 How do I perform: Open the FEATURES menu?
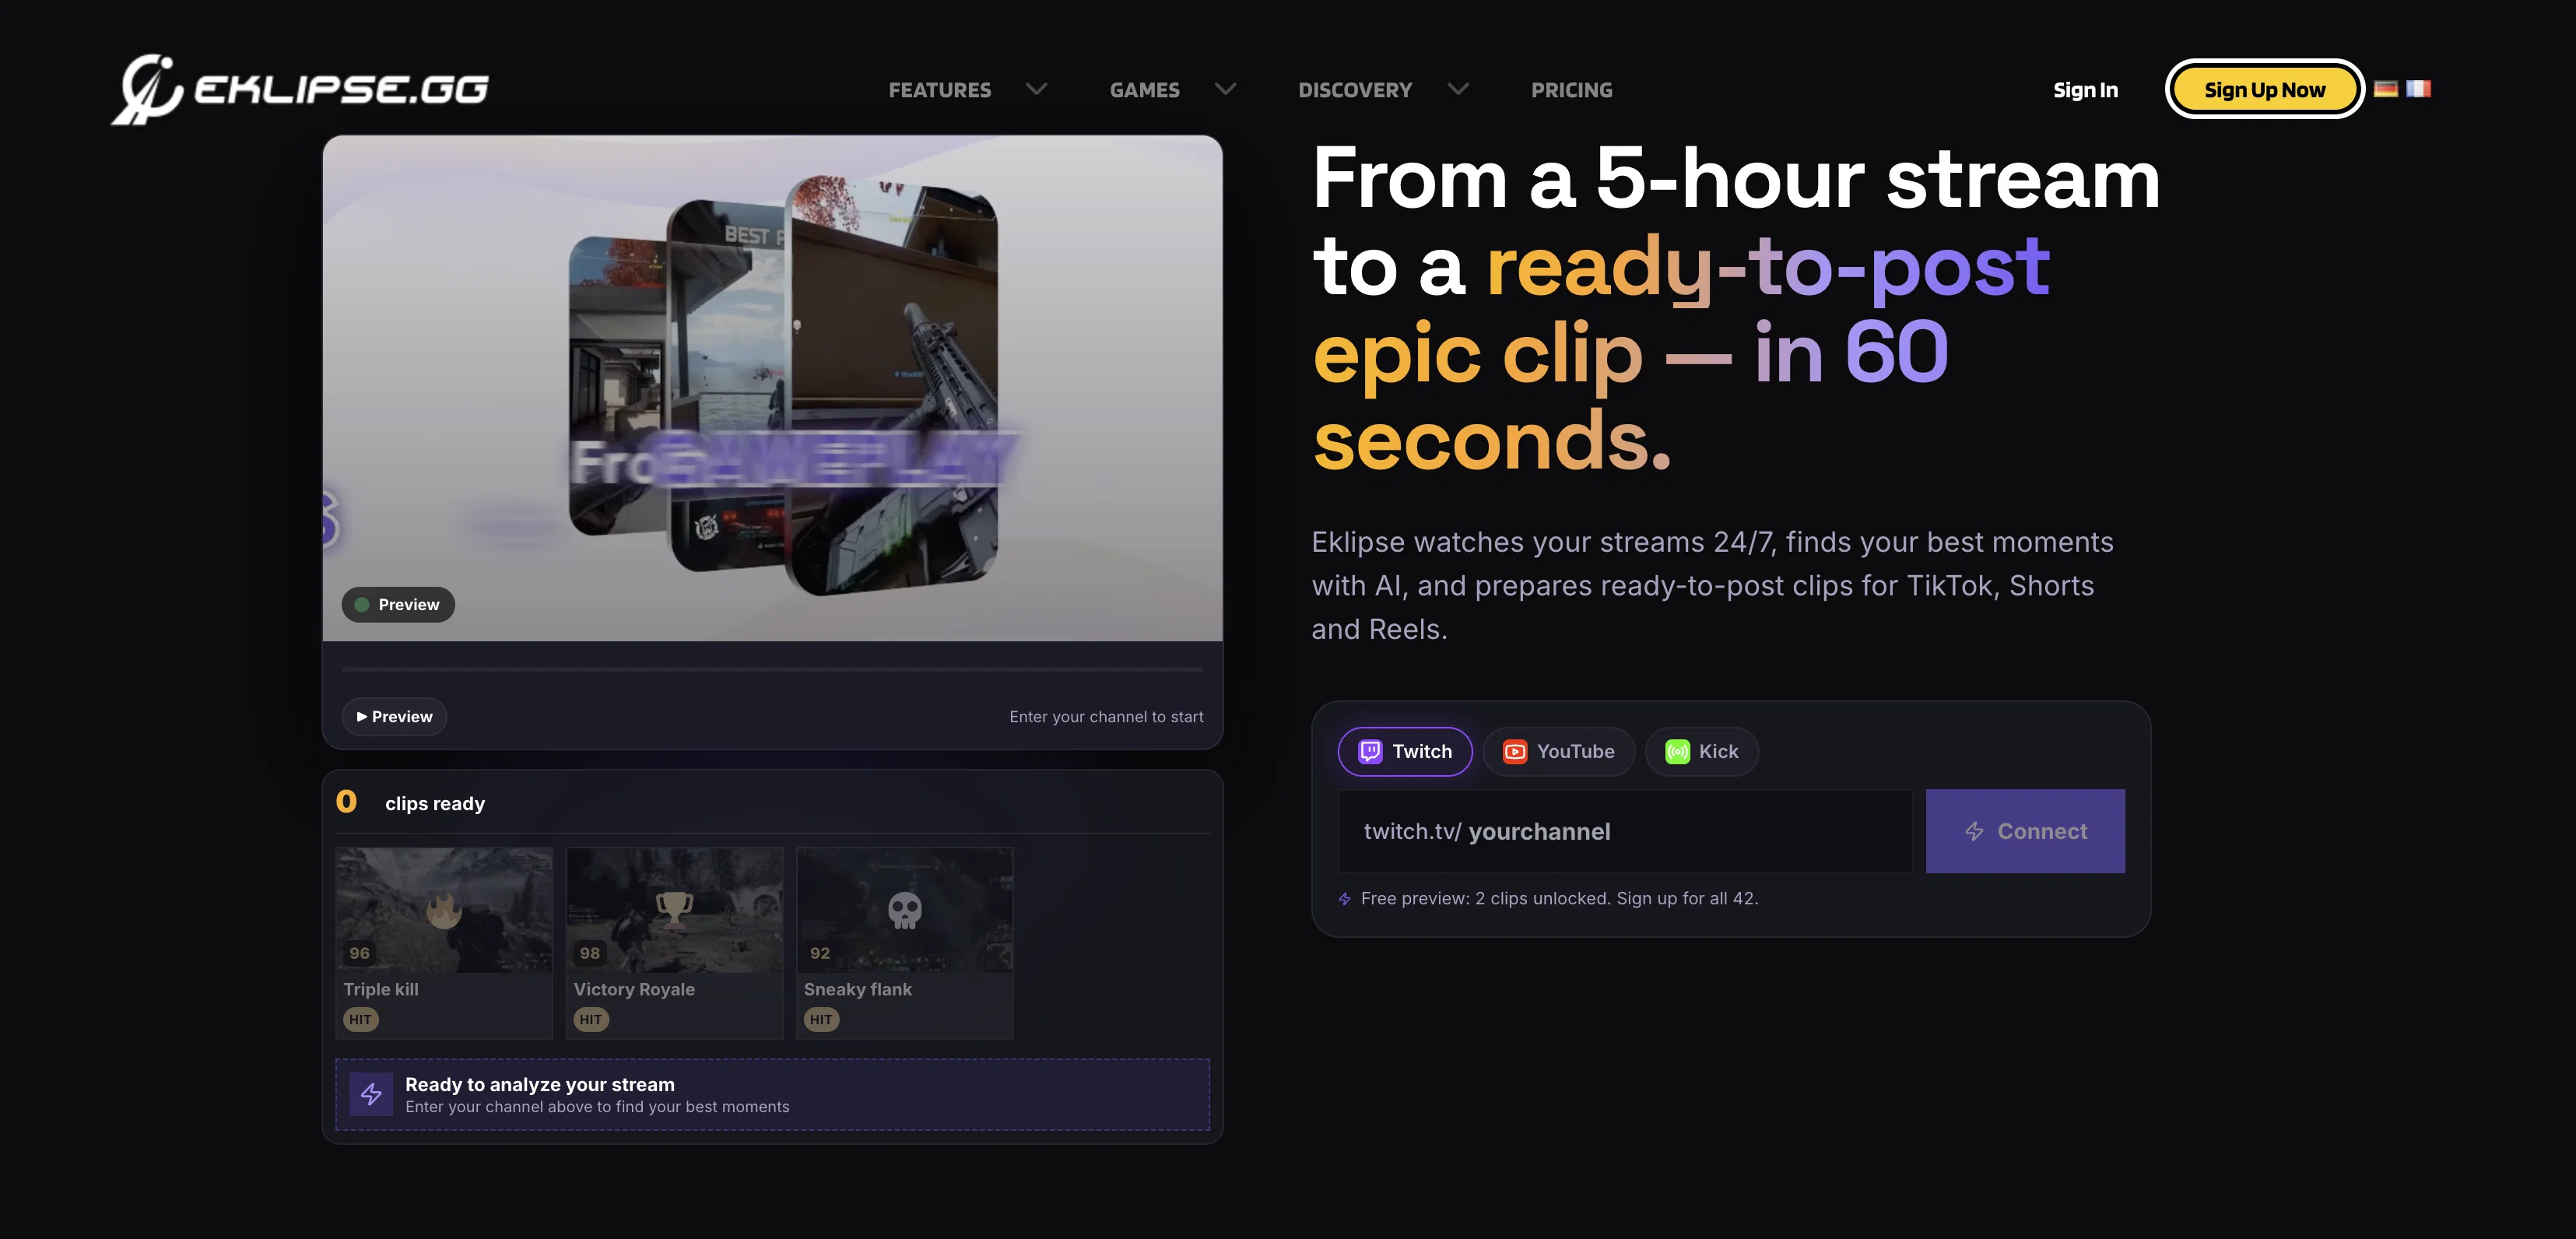point(940,90)
